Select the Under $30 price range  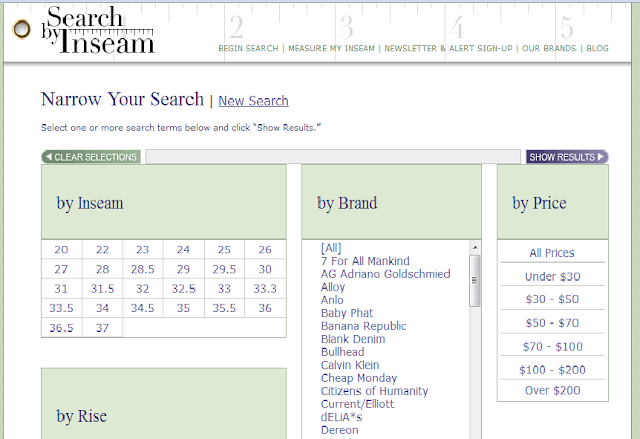click(x=552, y=277)
